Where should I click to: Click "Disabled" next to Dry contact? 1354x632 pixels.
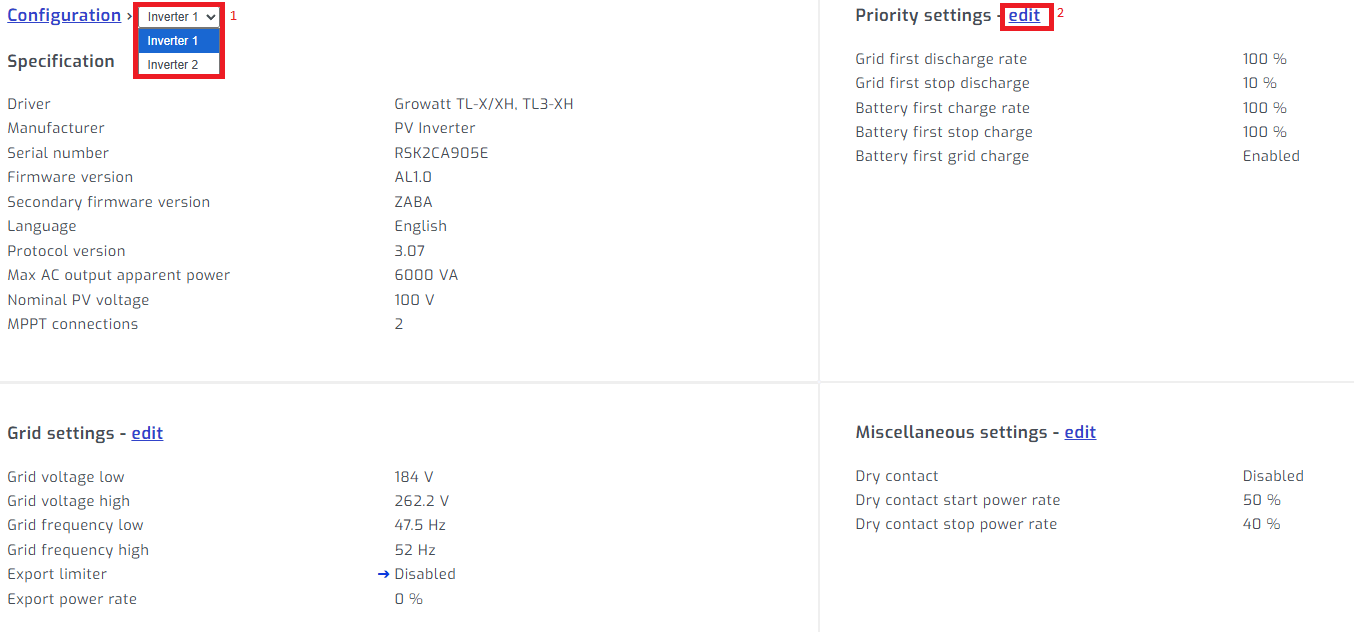pos(1274,475)
